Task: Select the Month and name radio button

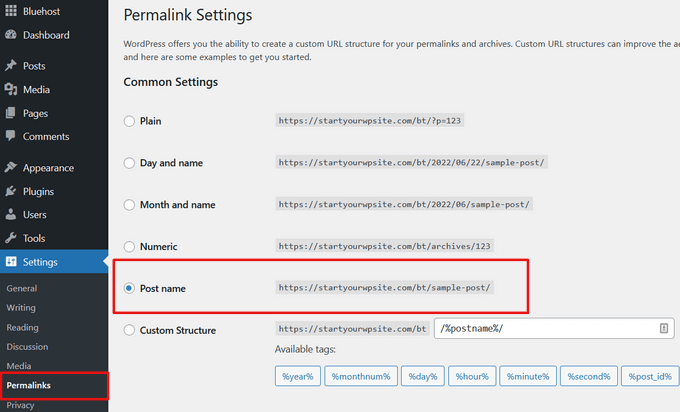Action: (129, 205)
